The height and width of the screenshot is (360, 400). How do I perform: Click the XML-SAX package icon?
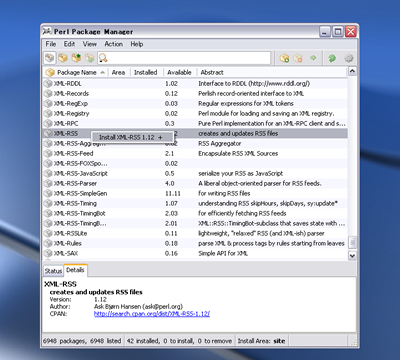(x=48, y=253)
